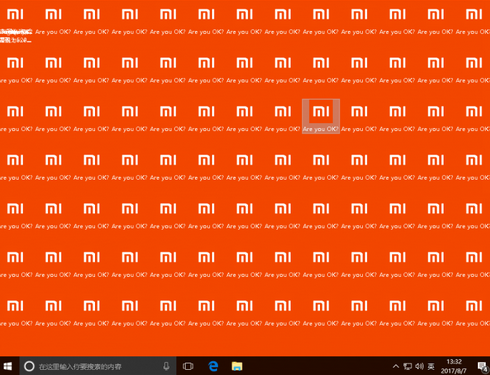This screenshot has height=375, width=490.
Task: Open the clock showing 13:32
Action: pos(454,366)
